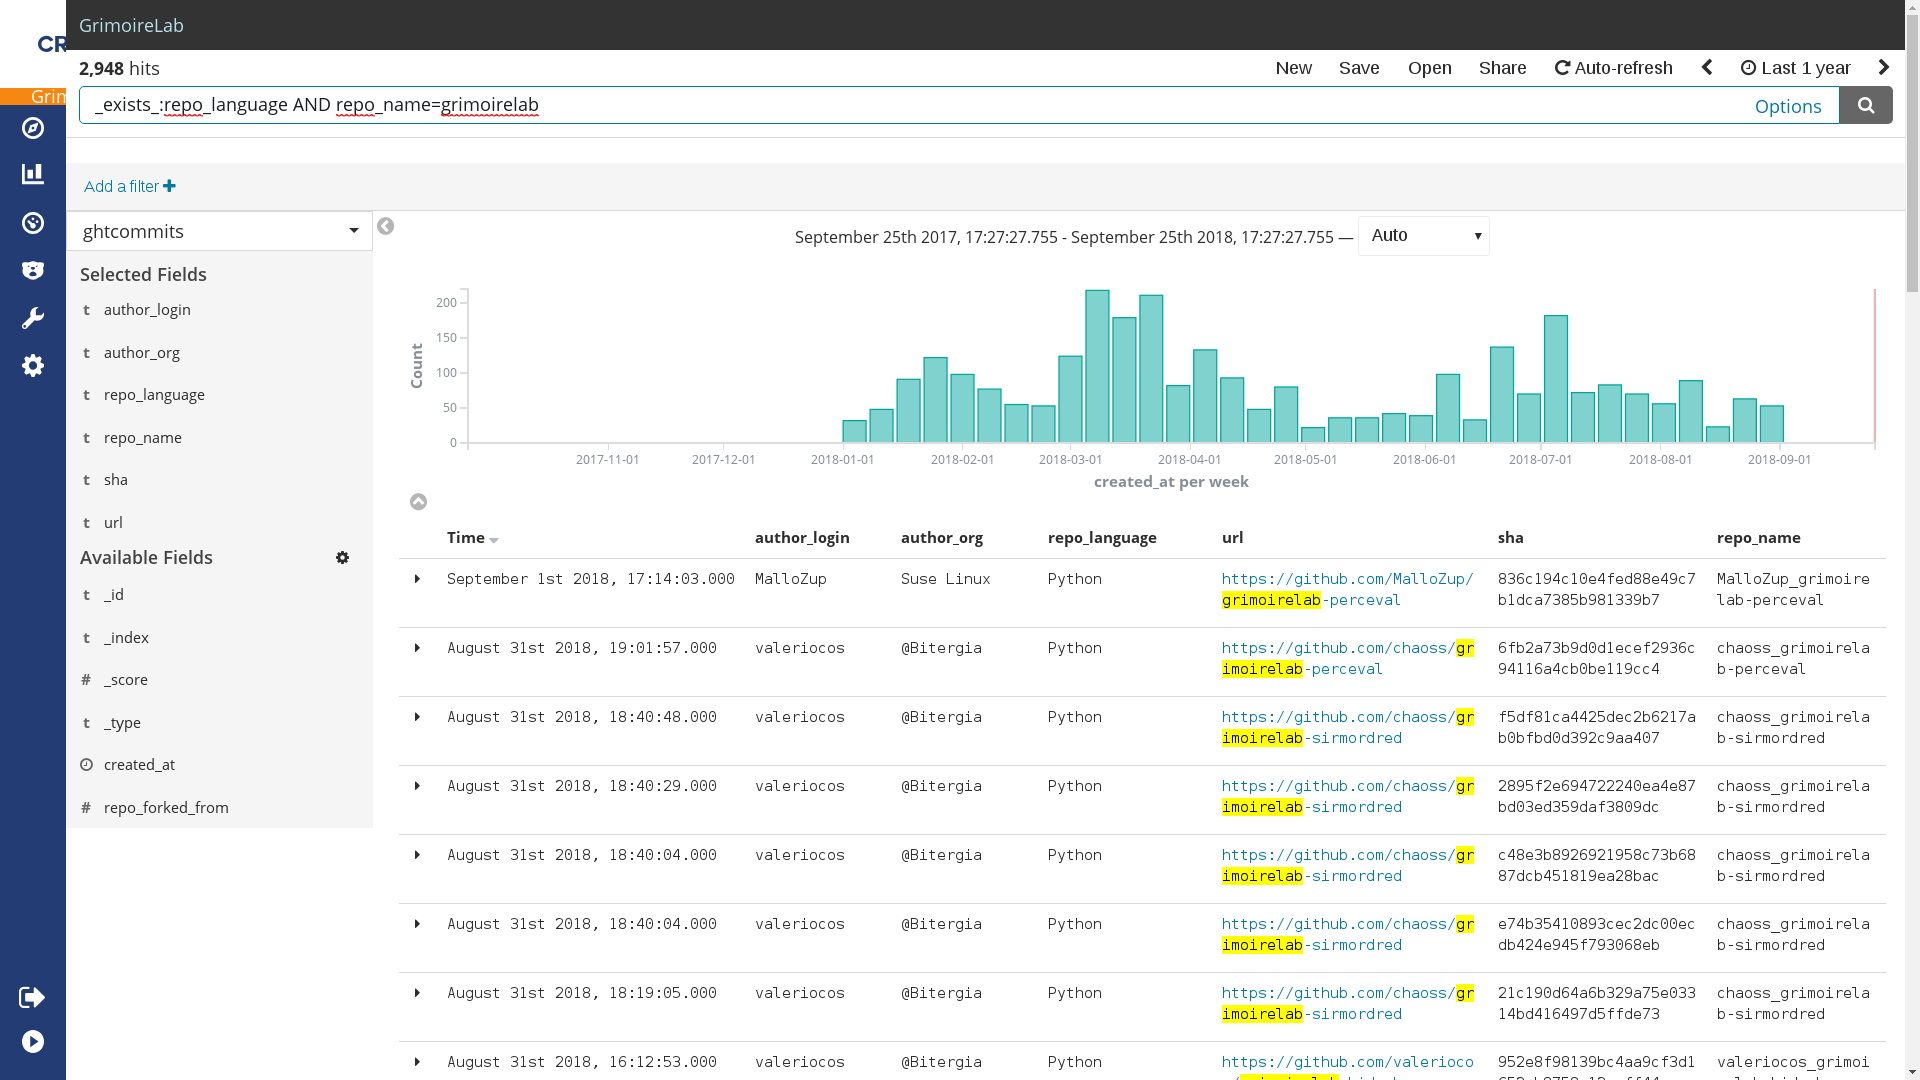Toggle the author_org selected field

(x=141, y=352)
